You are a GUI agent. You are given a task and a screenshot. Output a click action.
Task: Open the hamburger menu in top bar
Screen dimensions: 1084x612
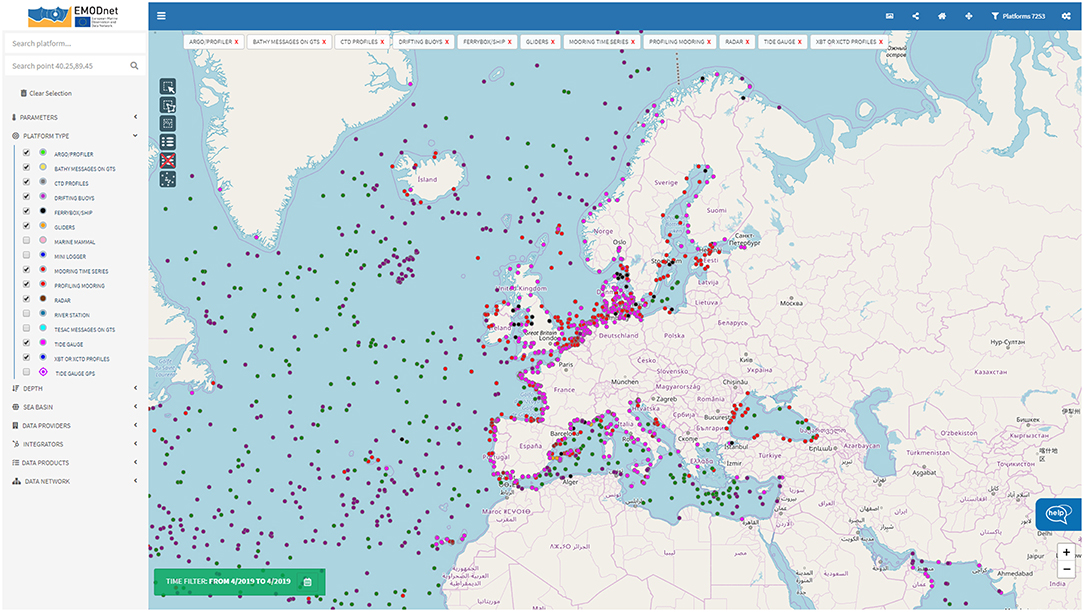click(x=161, y=16)
